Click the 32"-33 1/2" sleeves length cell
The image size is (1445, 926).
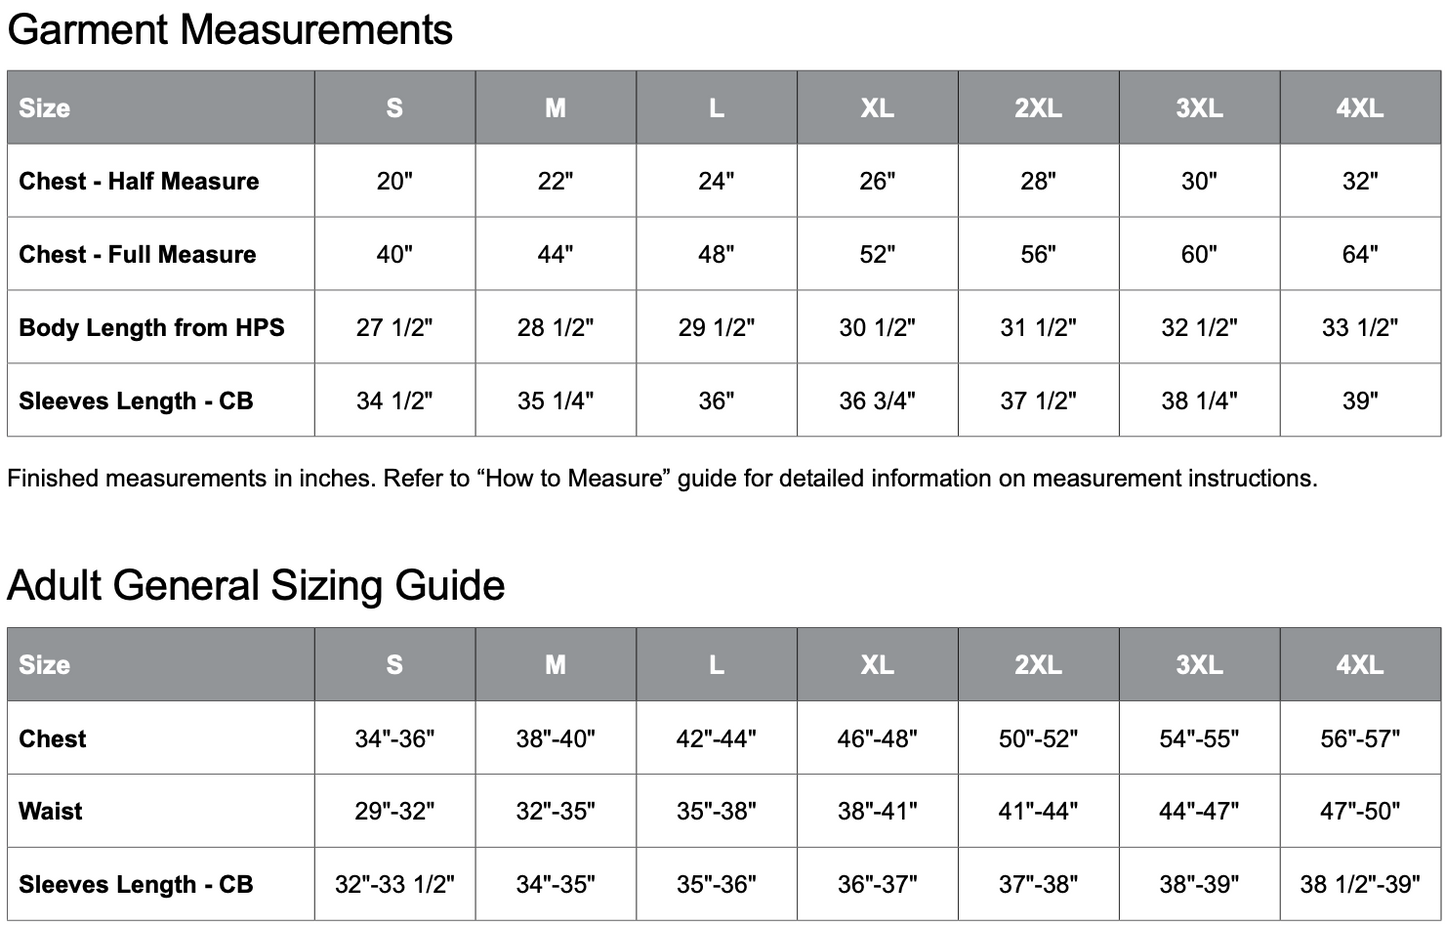[x=395, y=884]
